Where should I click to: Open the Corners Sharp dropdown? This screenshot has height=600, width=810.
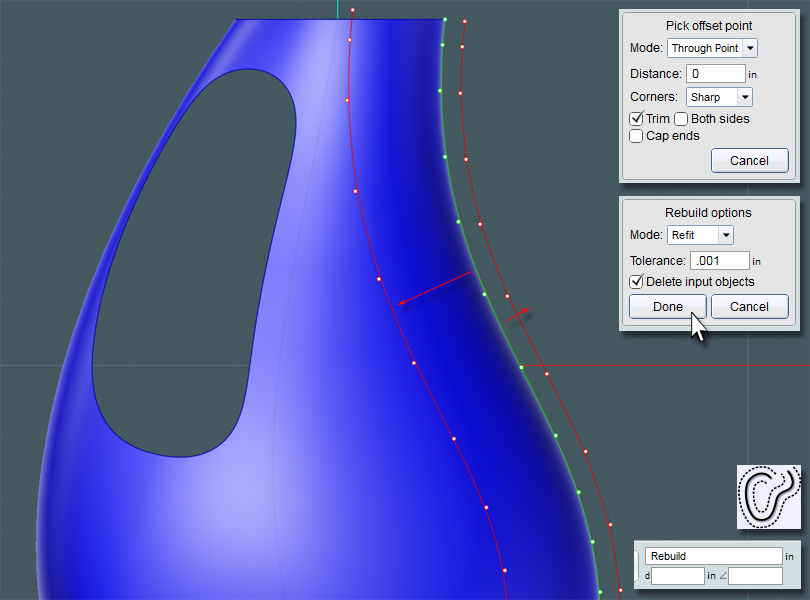pos(719,97)
